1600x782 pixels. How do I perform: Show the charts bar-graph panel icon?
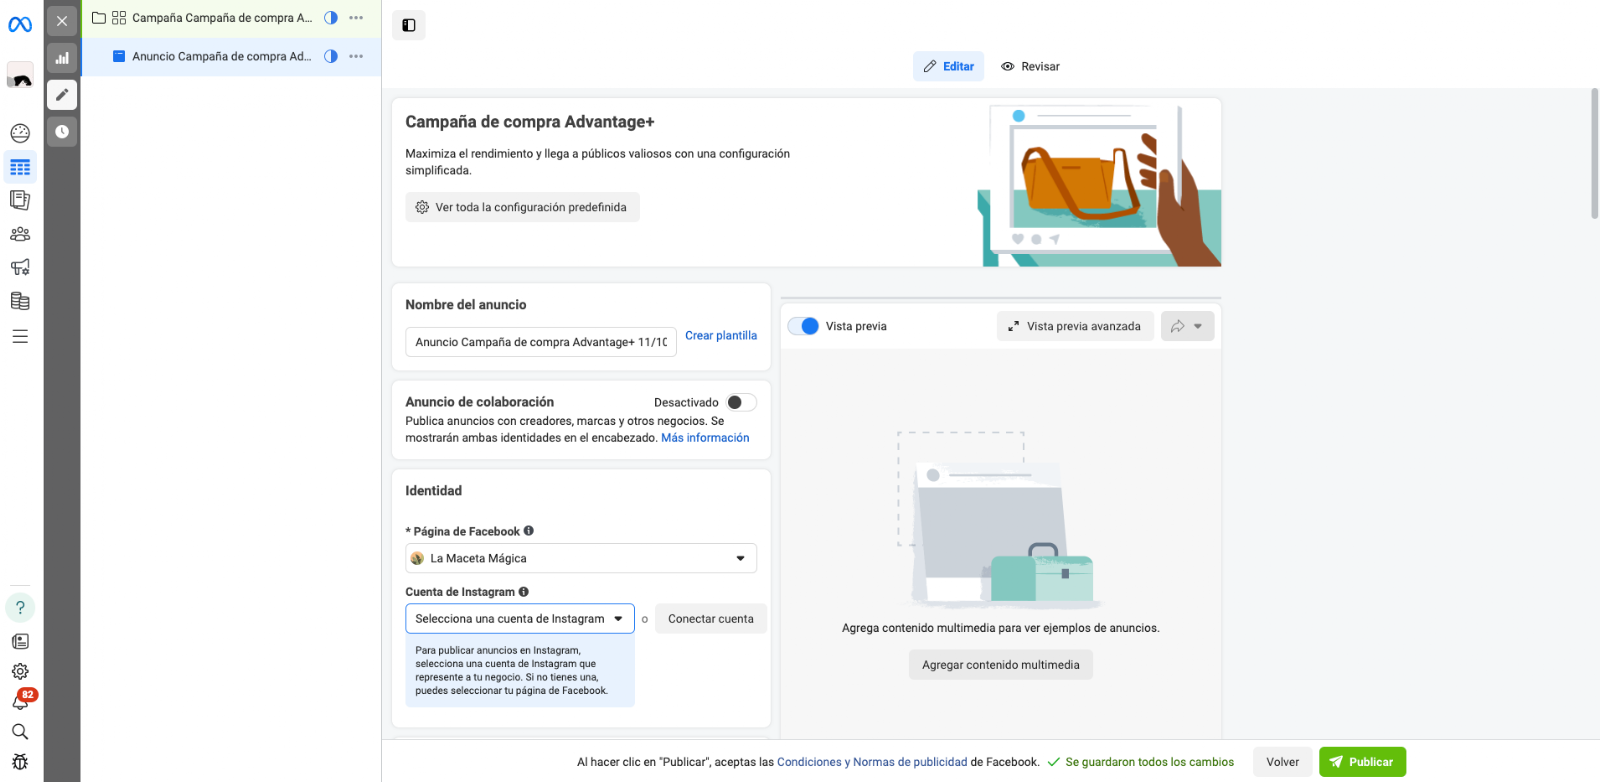(62, 58)
